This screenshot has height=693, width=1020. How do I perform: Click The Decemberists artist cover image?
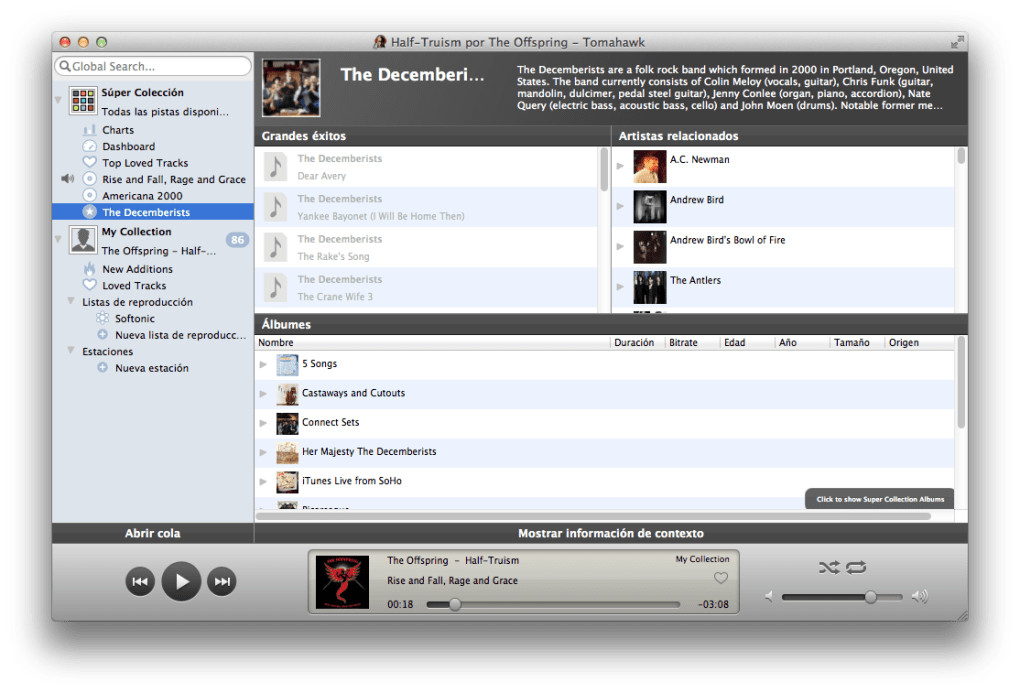291,88
